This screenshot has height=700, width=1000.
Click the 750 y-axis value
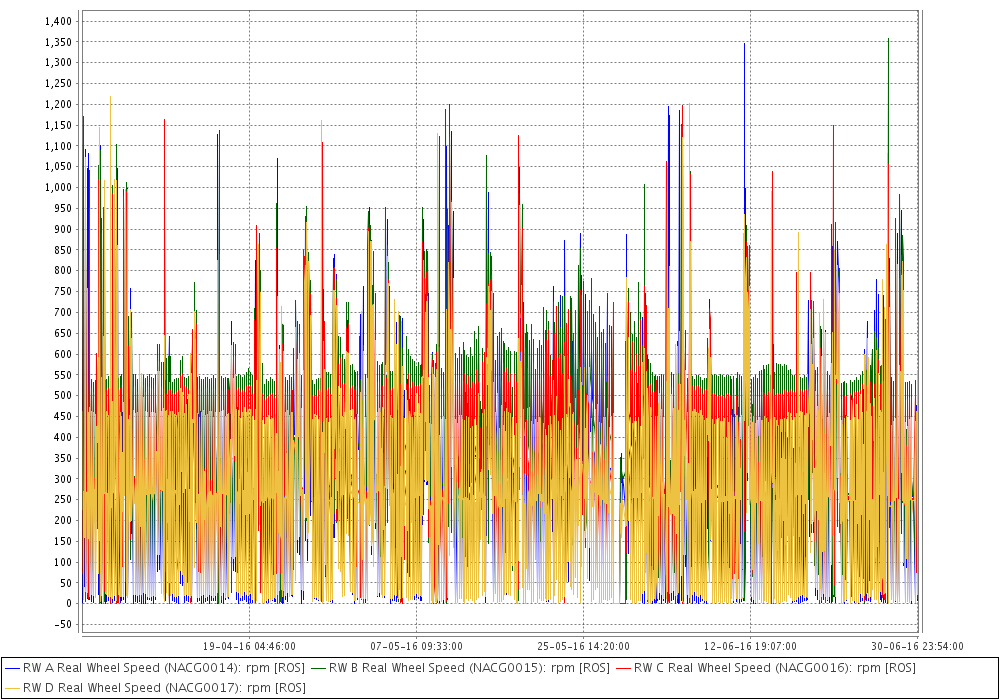(63, 291)
